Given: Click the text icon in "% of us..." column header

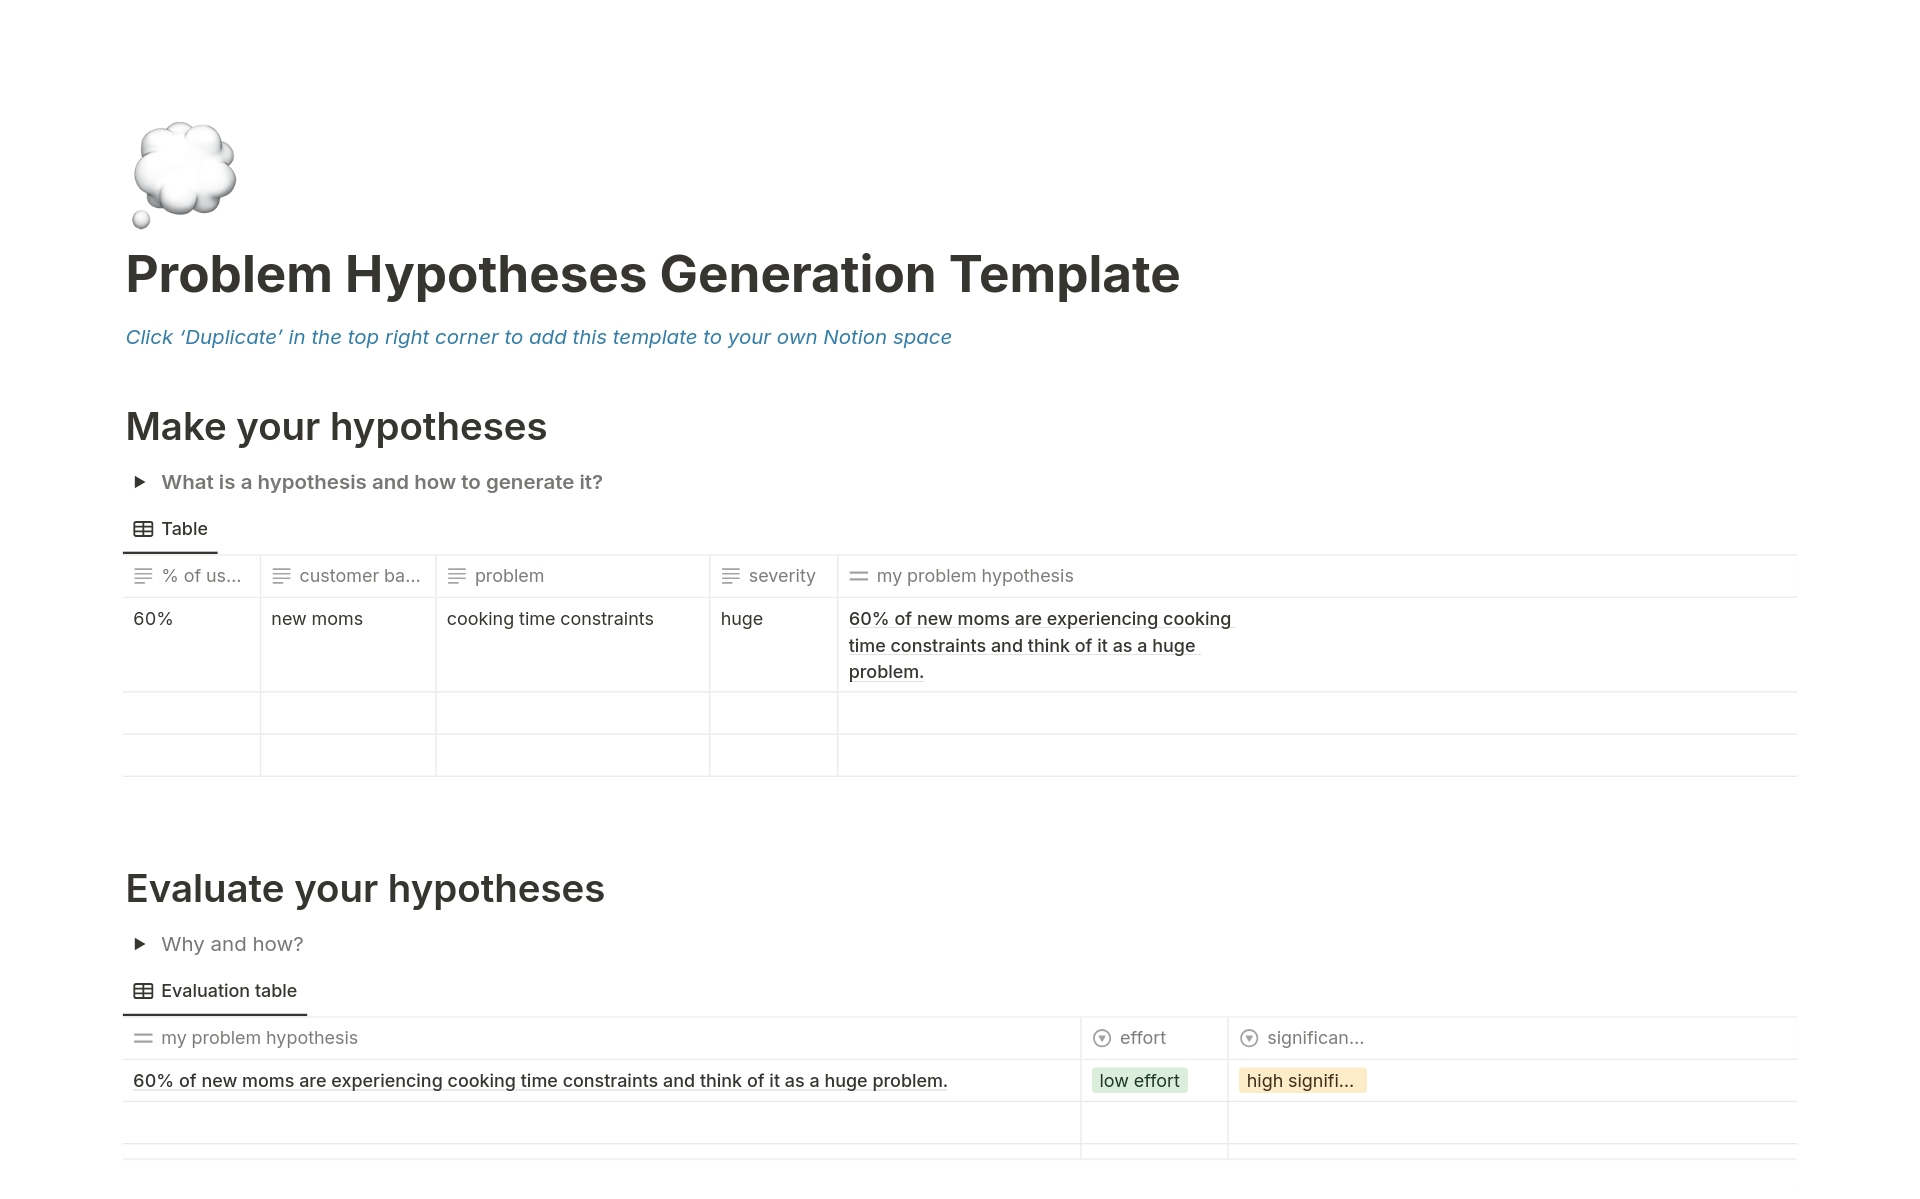Looking at the screenshot, I should [141, 575].
